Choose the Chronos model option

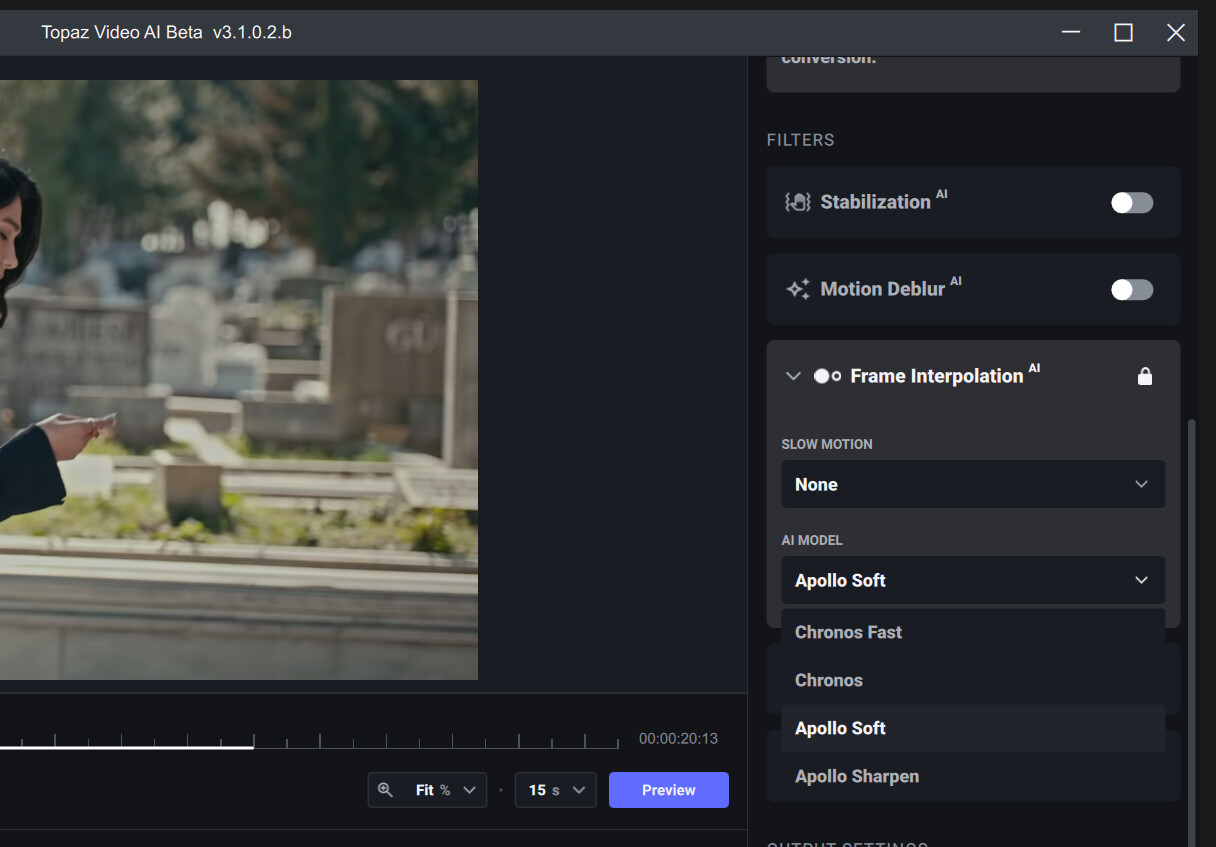[828, 680]
